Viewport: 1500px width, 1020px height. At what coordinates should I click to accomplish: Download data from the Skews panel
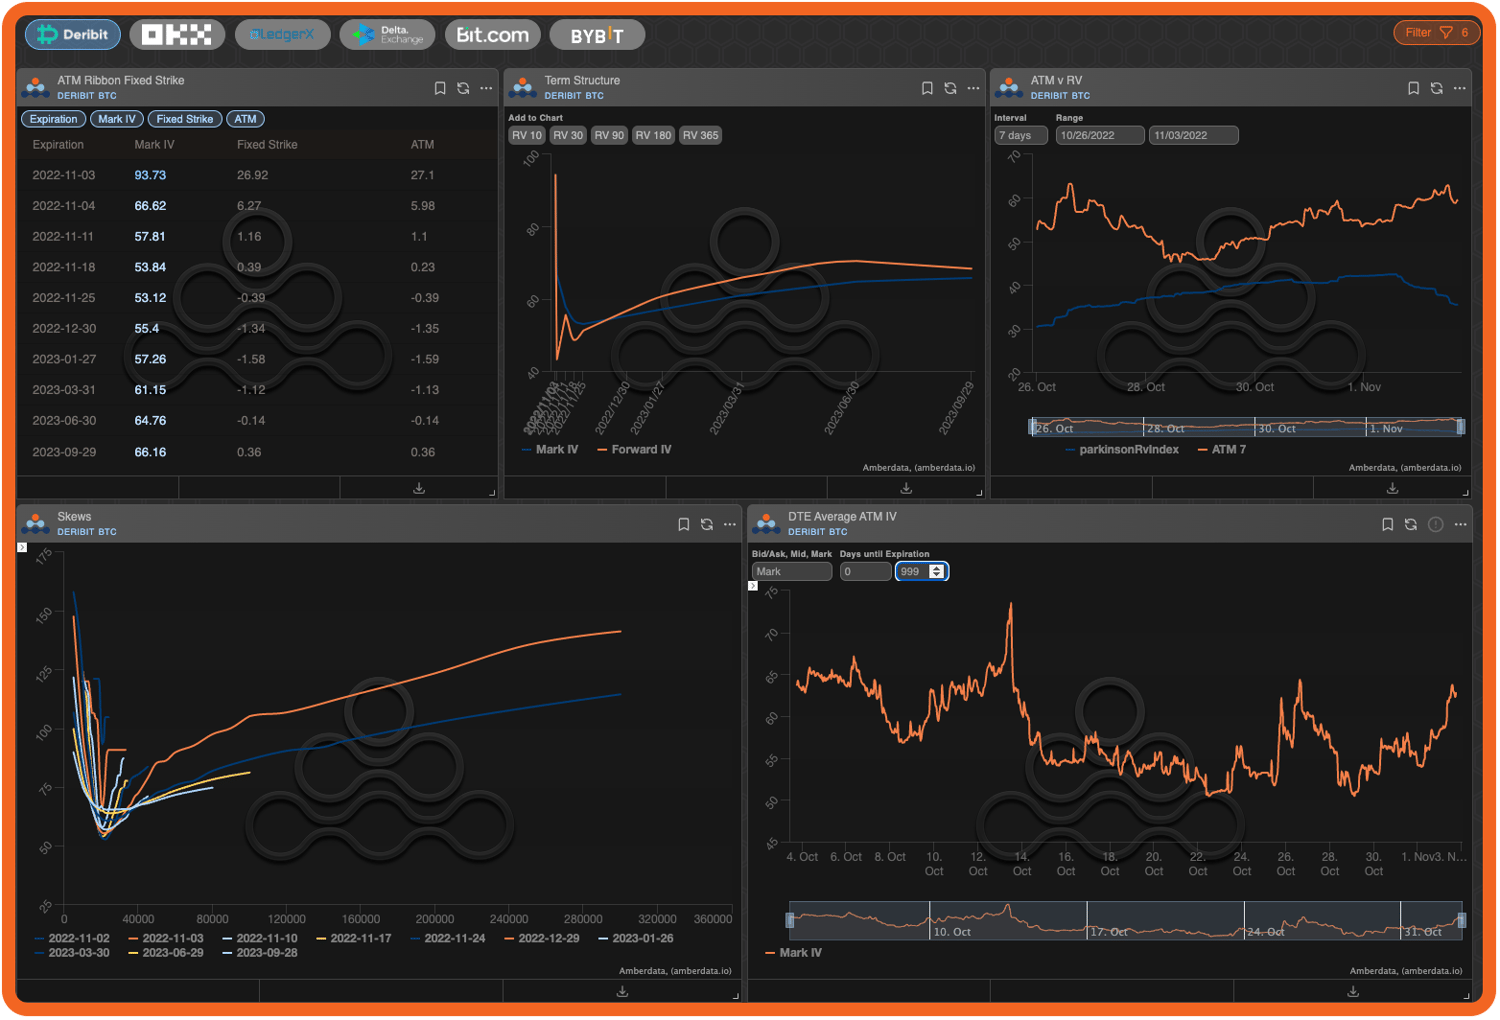pyautogui.click(x=621, y=991)
